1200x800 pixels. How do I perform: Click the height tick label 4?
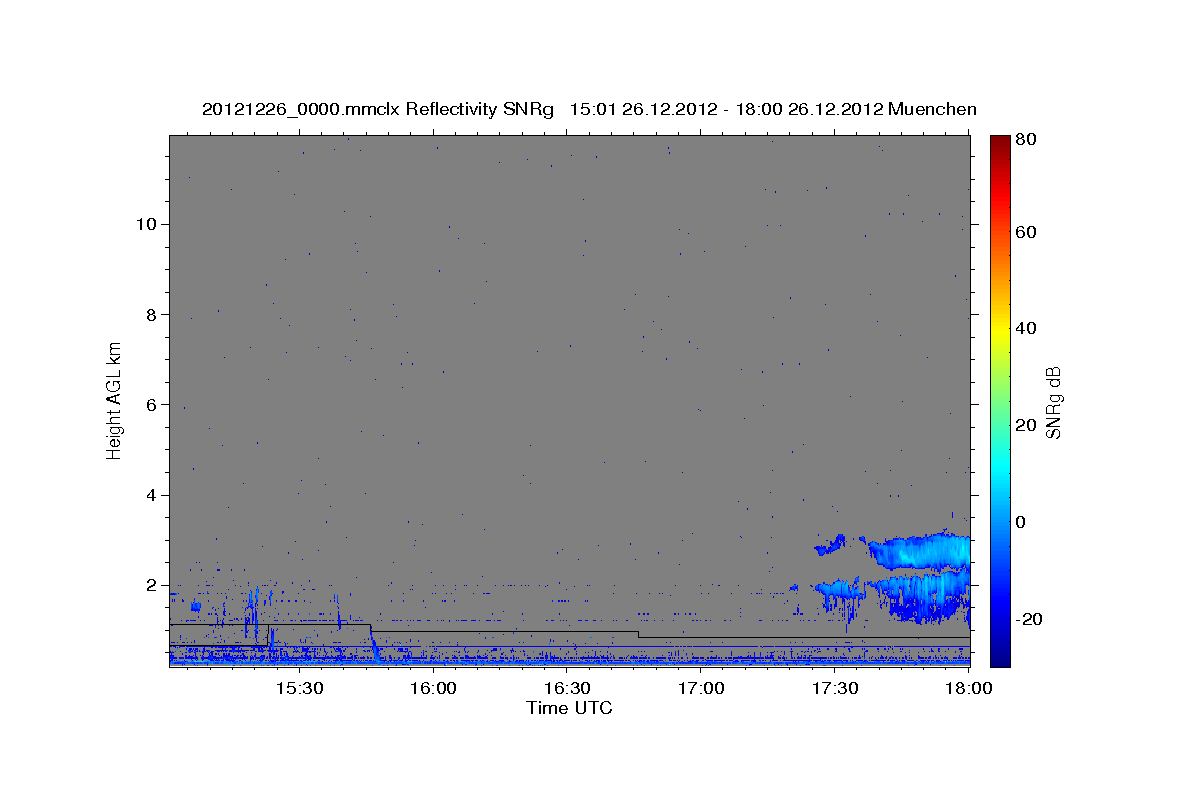click(x=150, y=495)
